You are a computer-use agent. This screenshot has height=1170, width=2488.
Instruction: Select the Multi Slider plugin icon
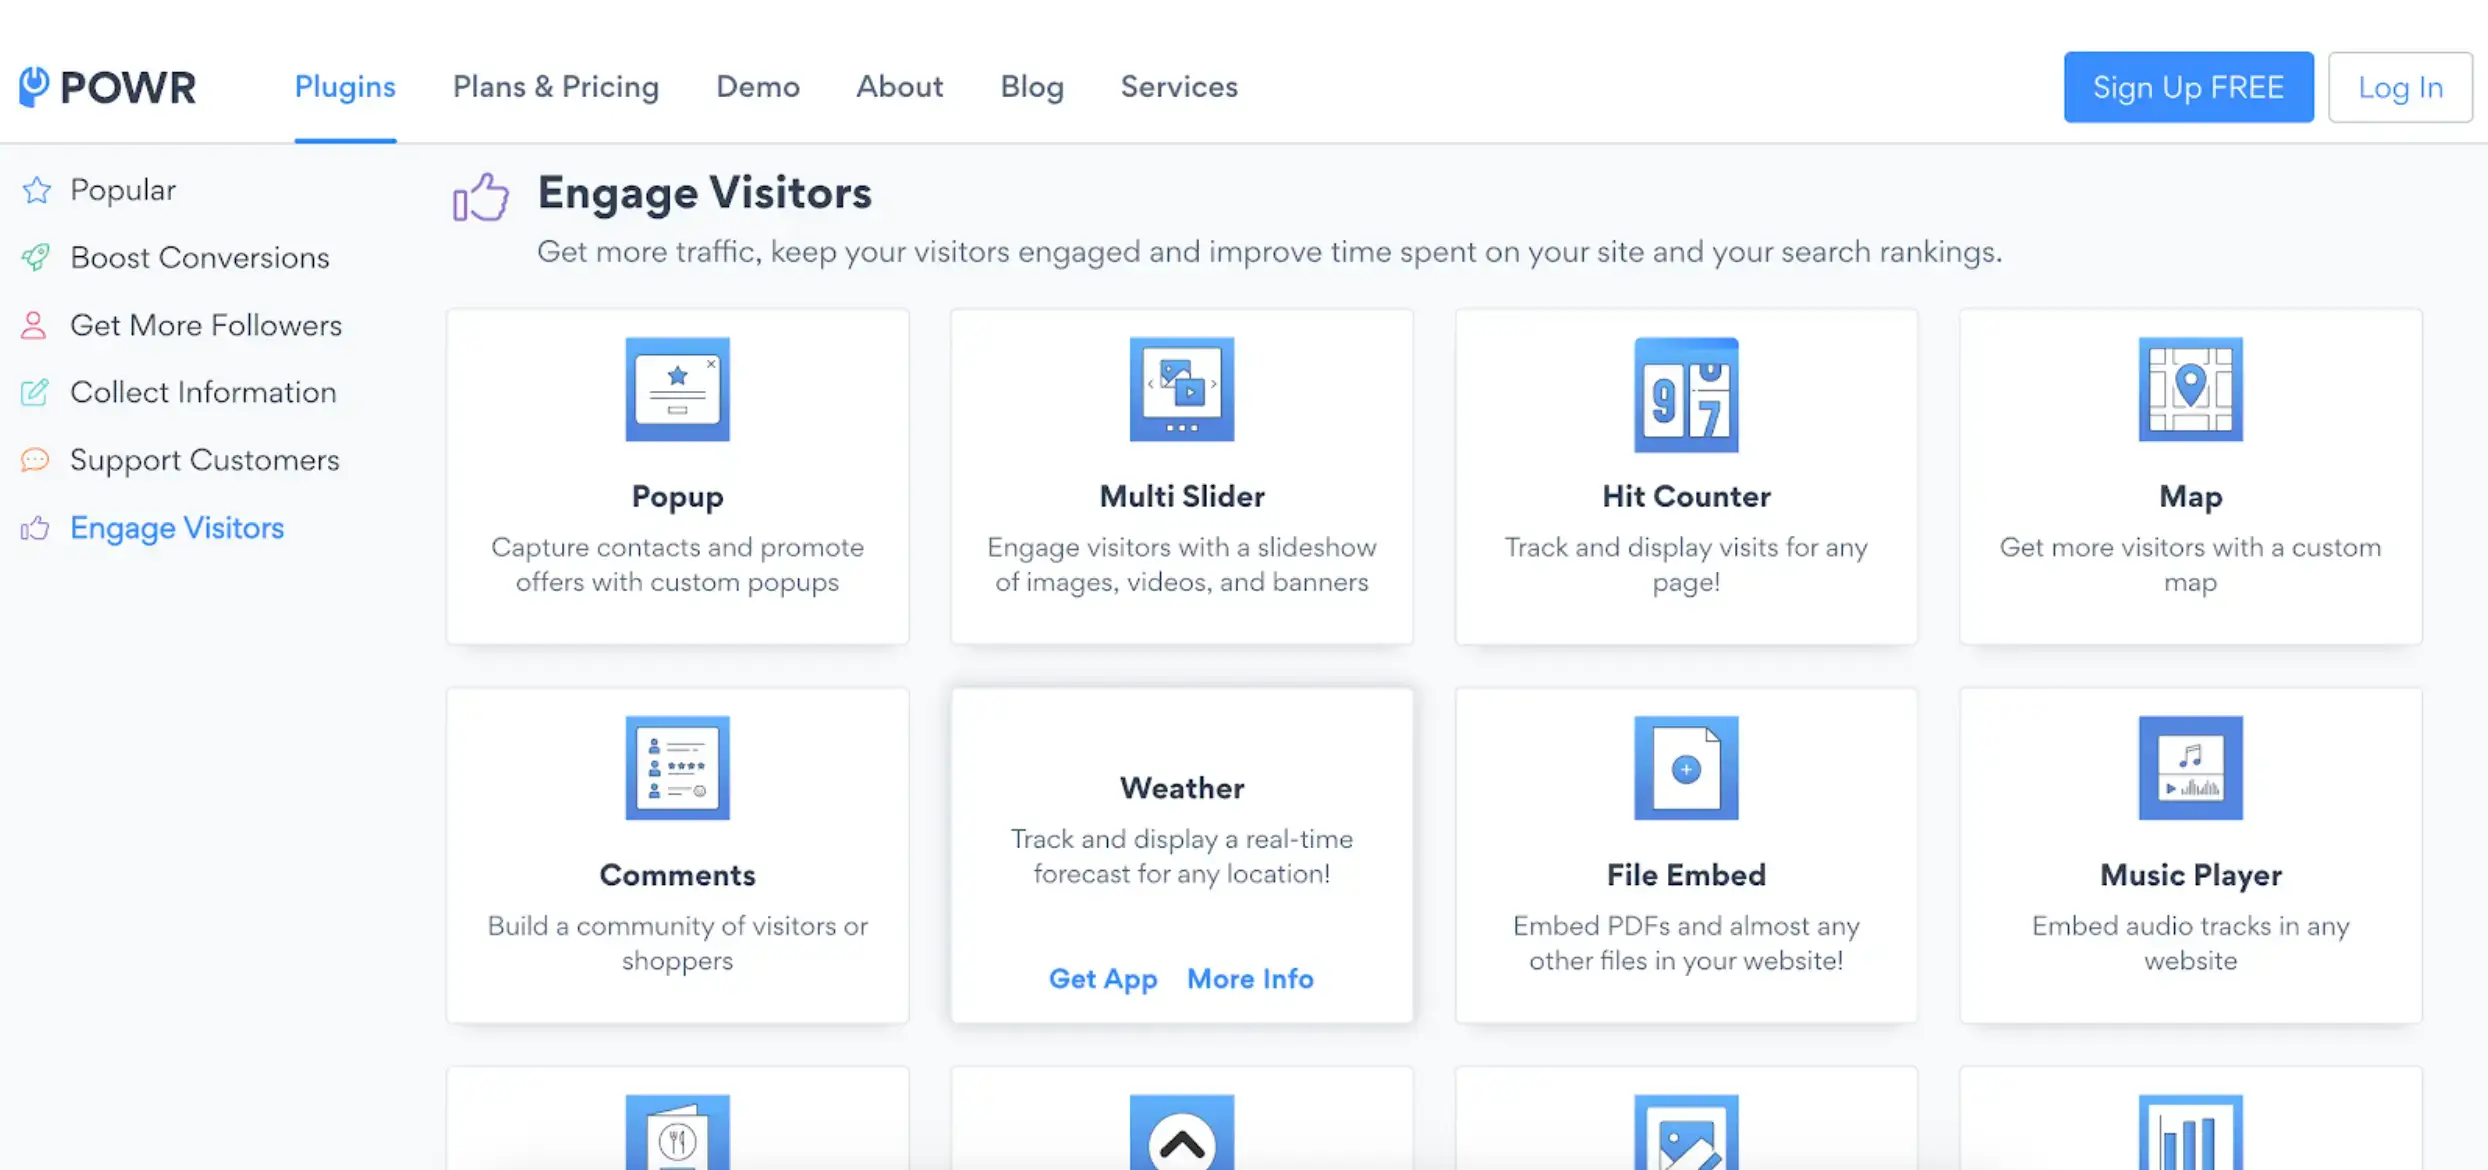click(1182, 390)
